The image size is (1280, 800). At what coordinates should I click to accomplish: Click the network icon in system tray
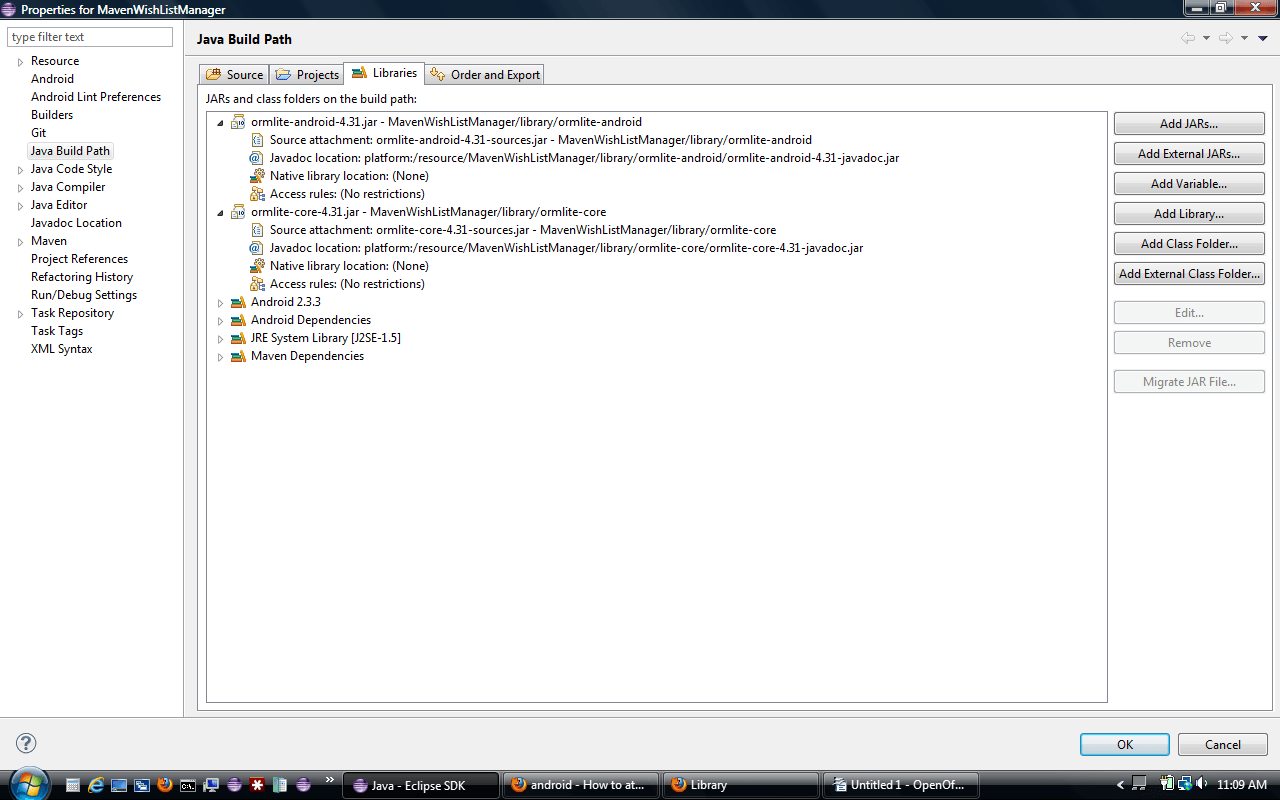[x=1184, y=784]
